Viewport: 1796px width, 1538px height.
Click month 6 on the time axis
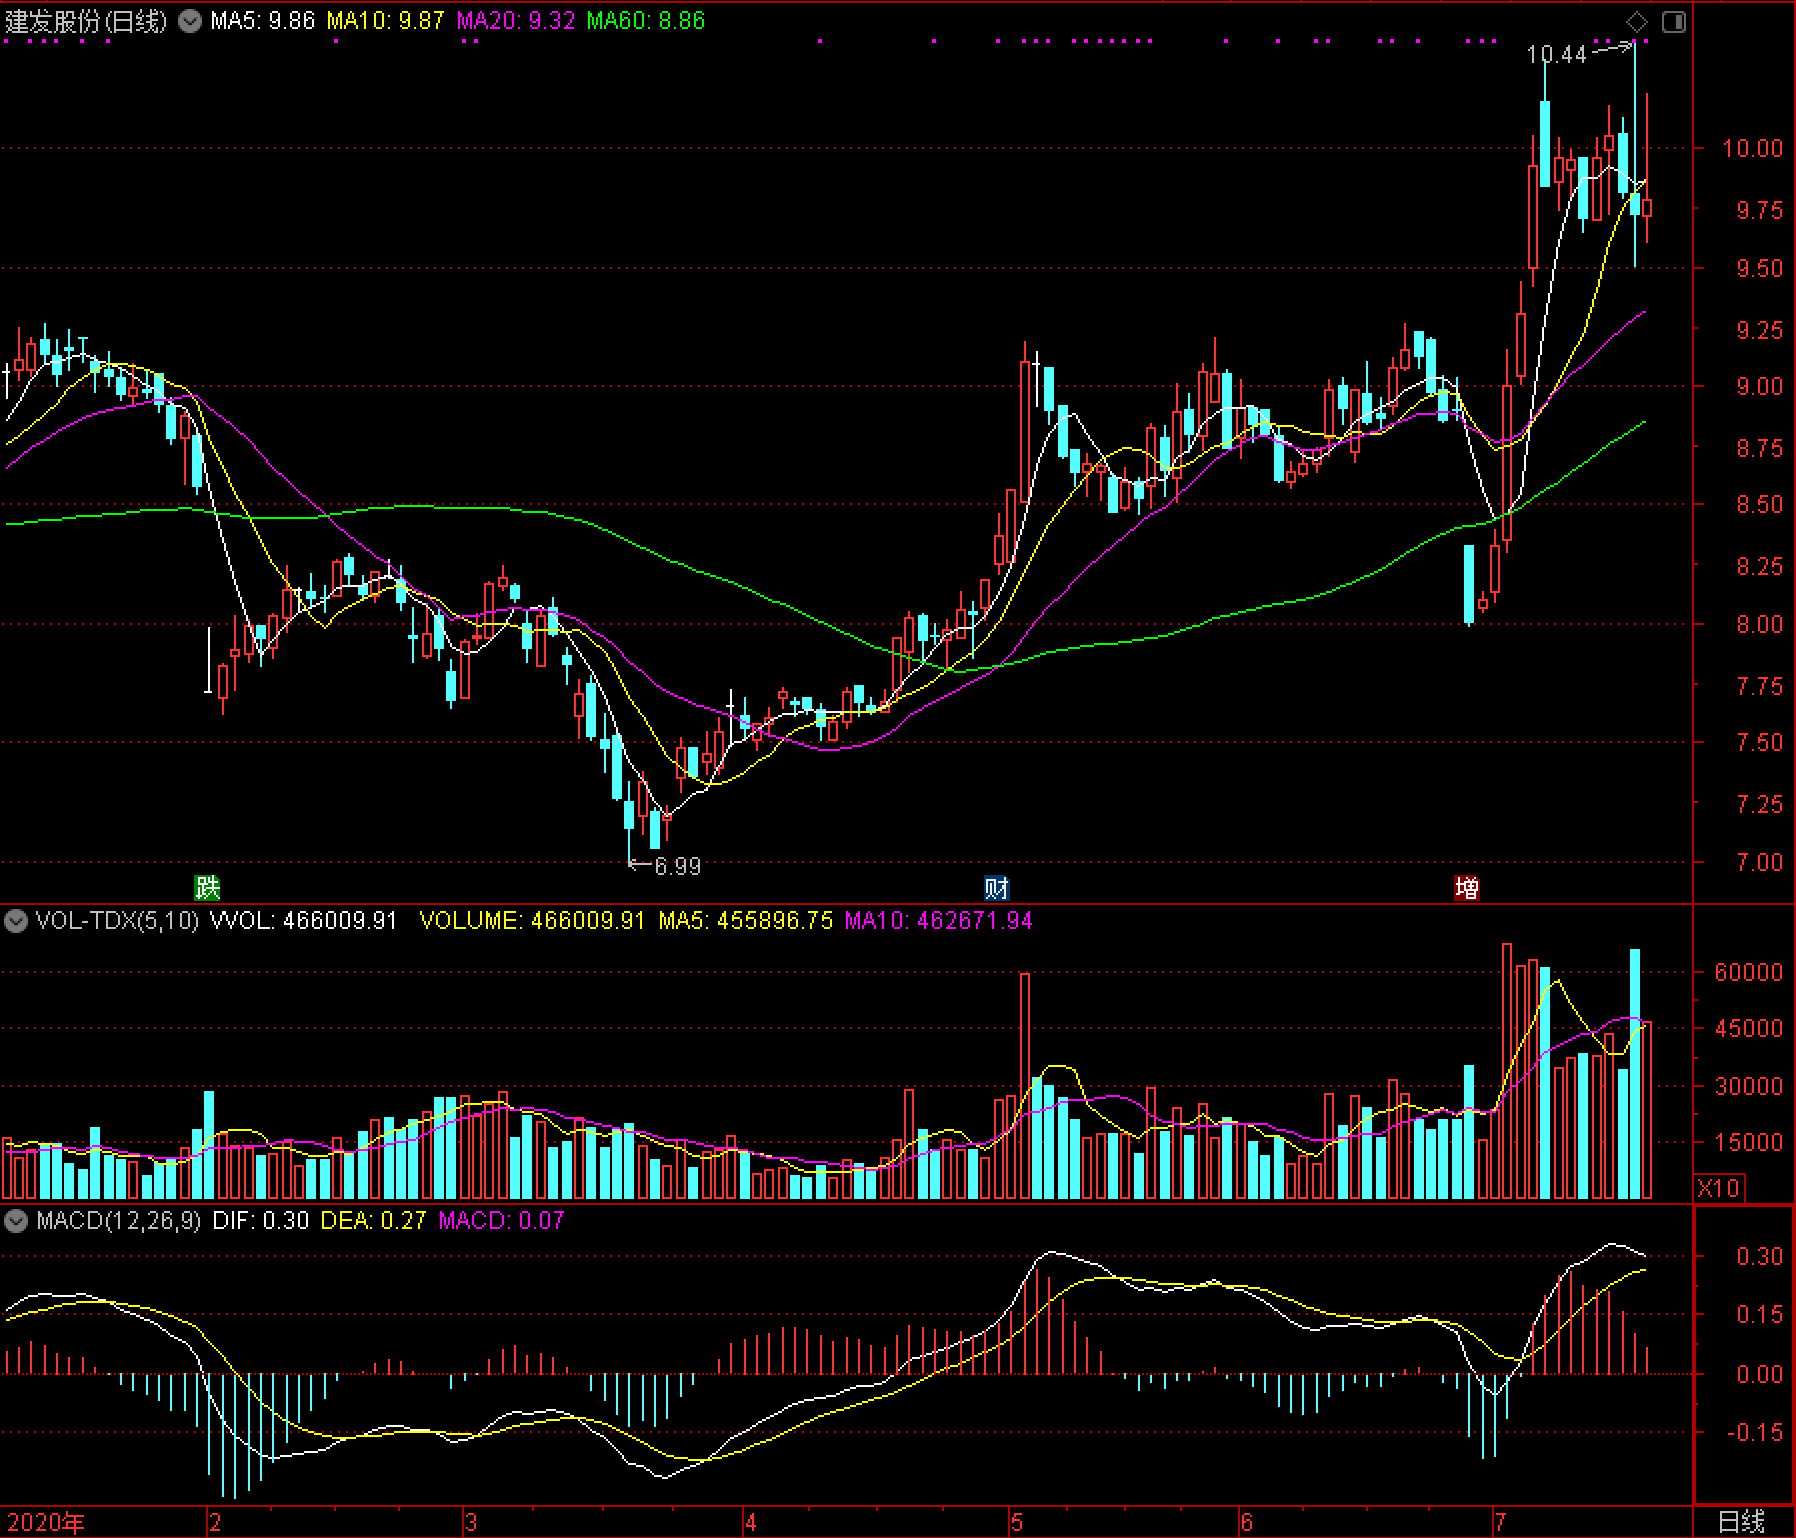[1246, 1523]
